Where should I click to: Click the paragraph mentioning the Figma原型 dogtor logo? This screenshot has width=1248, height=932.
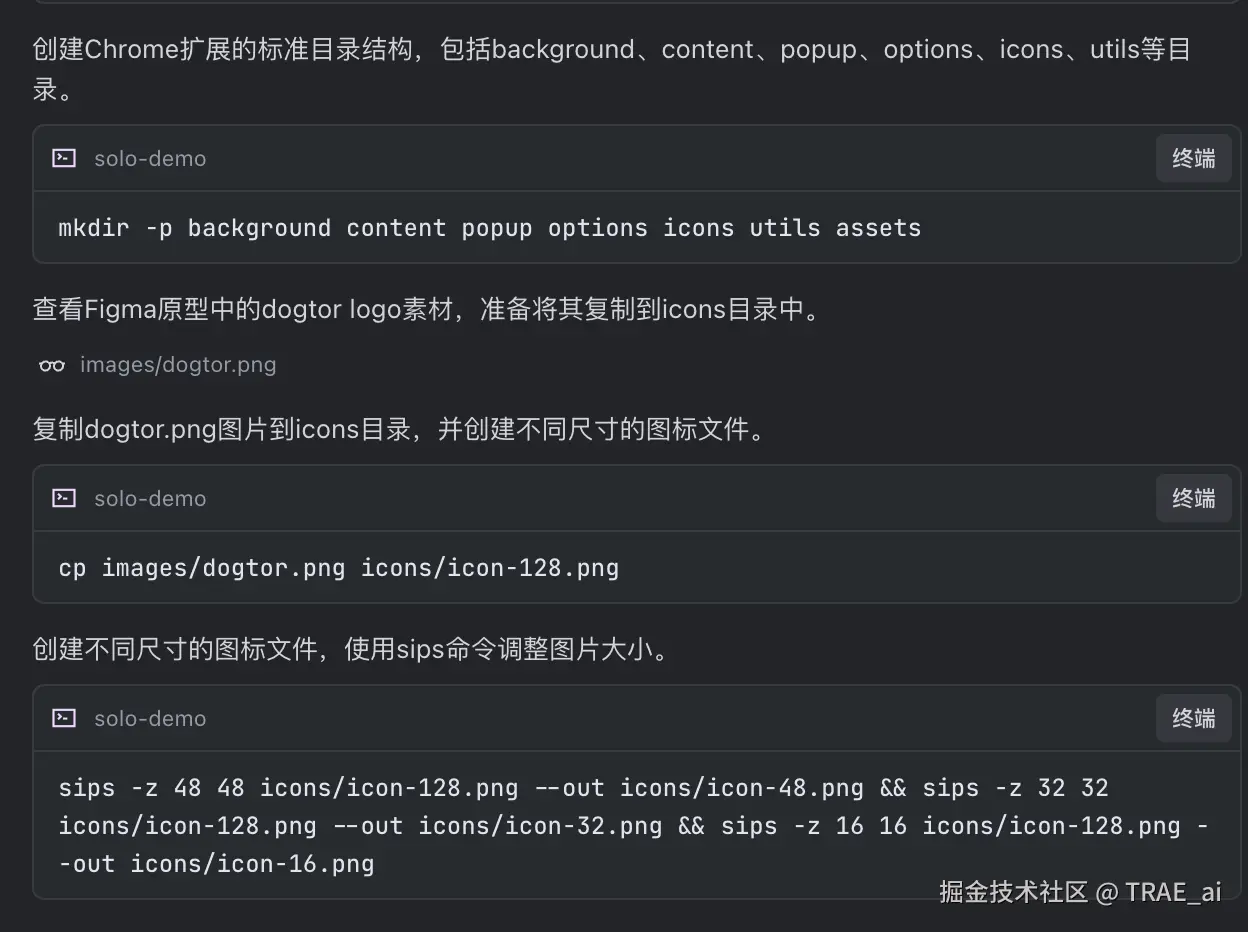click(x=426, y=309)
